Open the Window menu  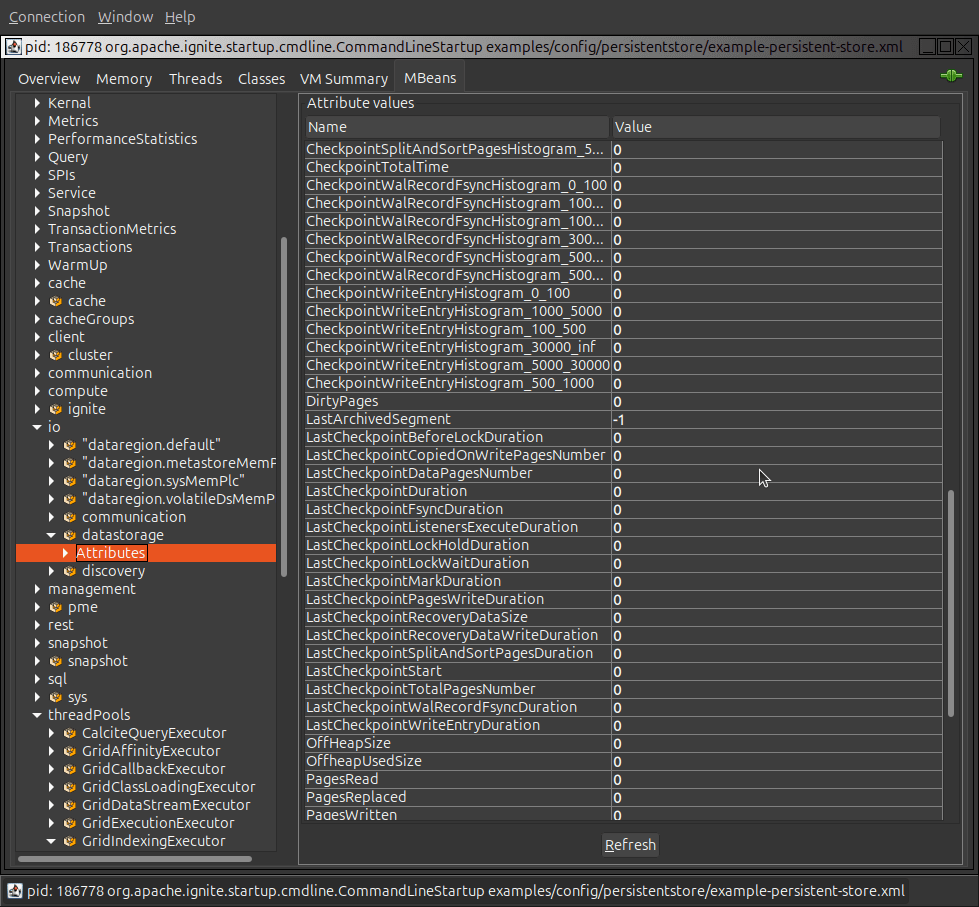coord(125,17)
